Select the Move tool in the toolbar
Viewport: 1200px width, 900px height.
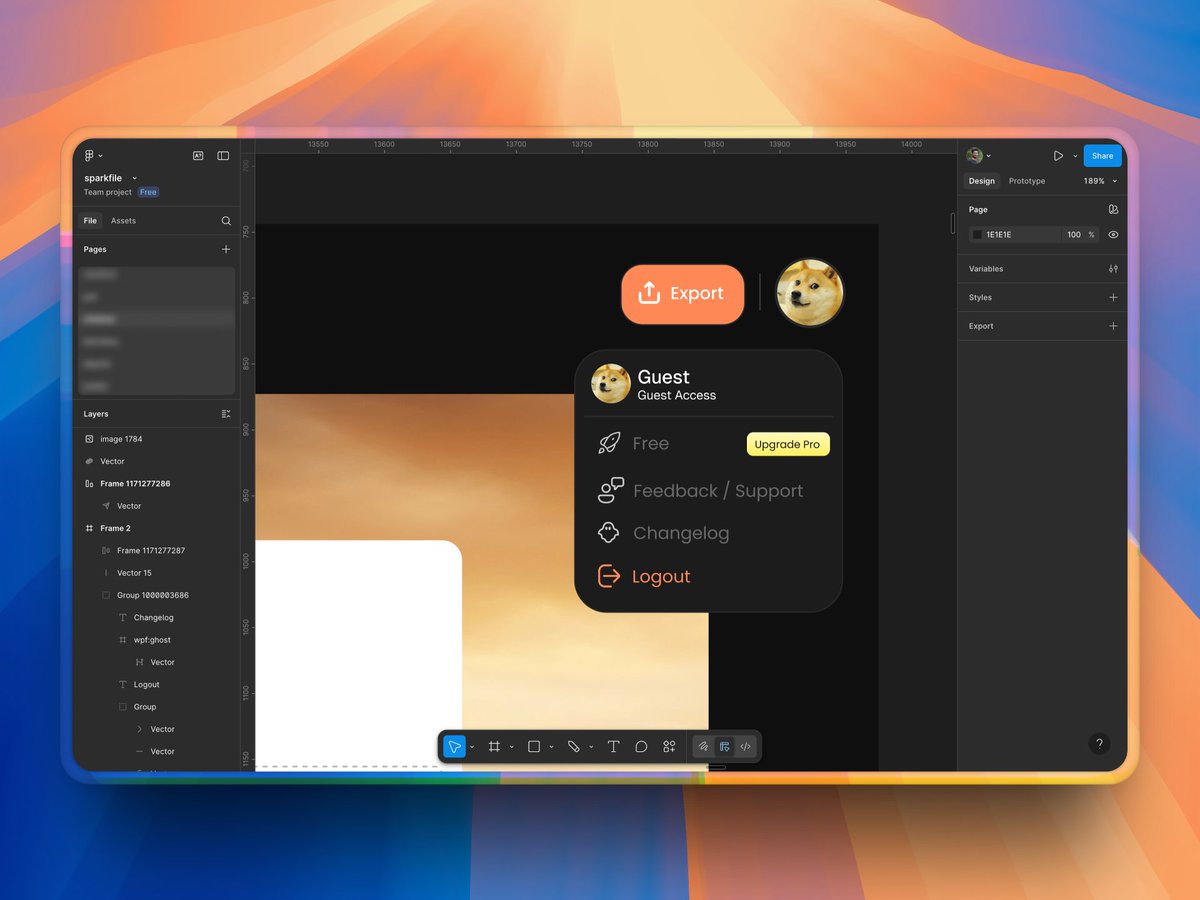454,747
